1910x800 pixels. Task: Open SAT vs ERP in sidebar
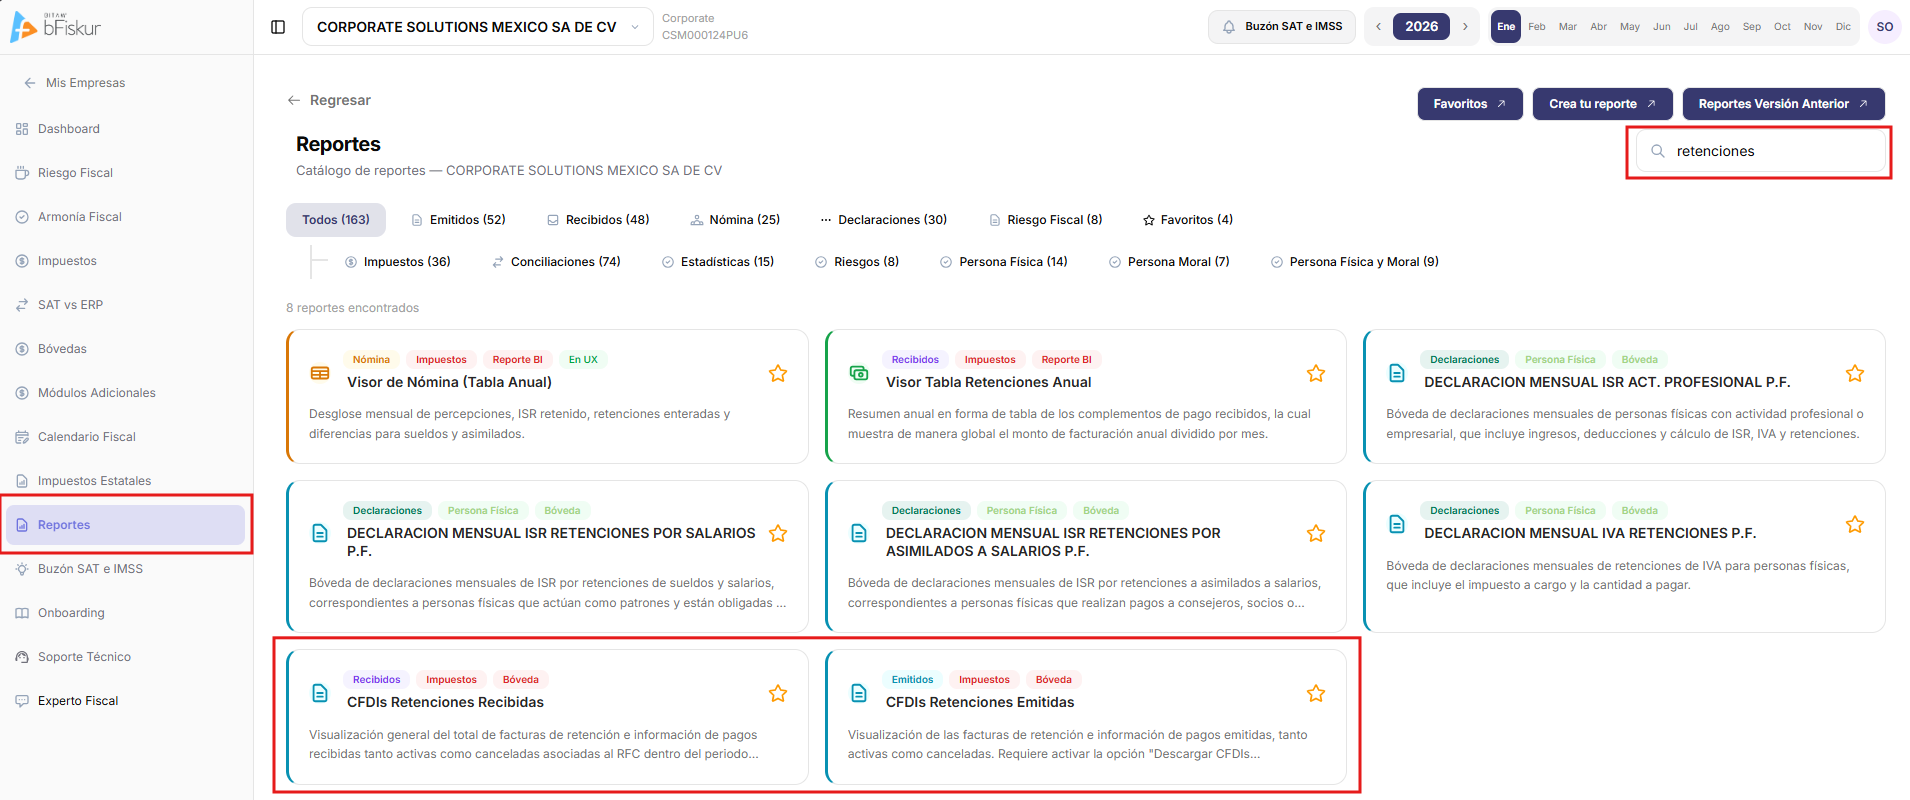pyautogui.click(x=126, y=305)
